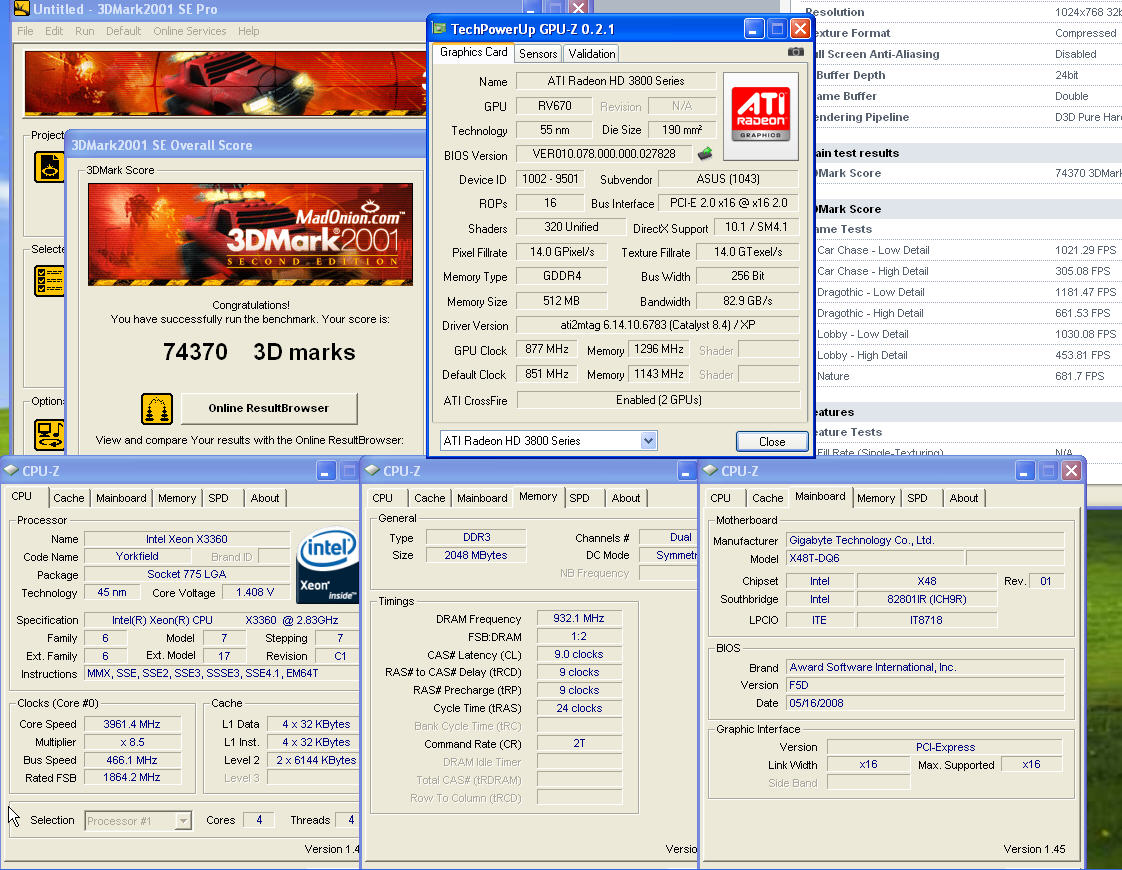Click the BIOS Version field in GPU-Z

[604, 154]
